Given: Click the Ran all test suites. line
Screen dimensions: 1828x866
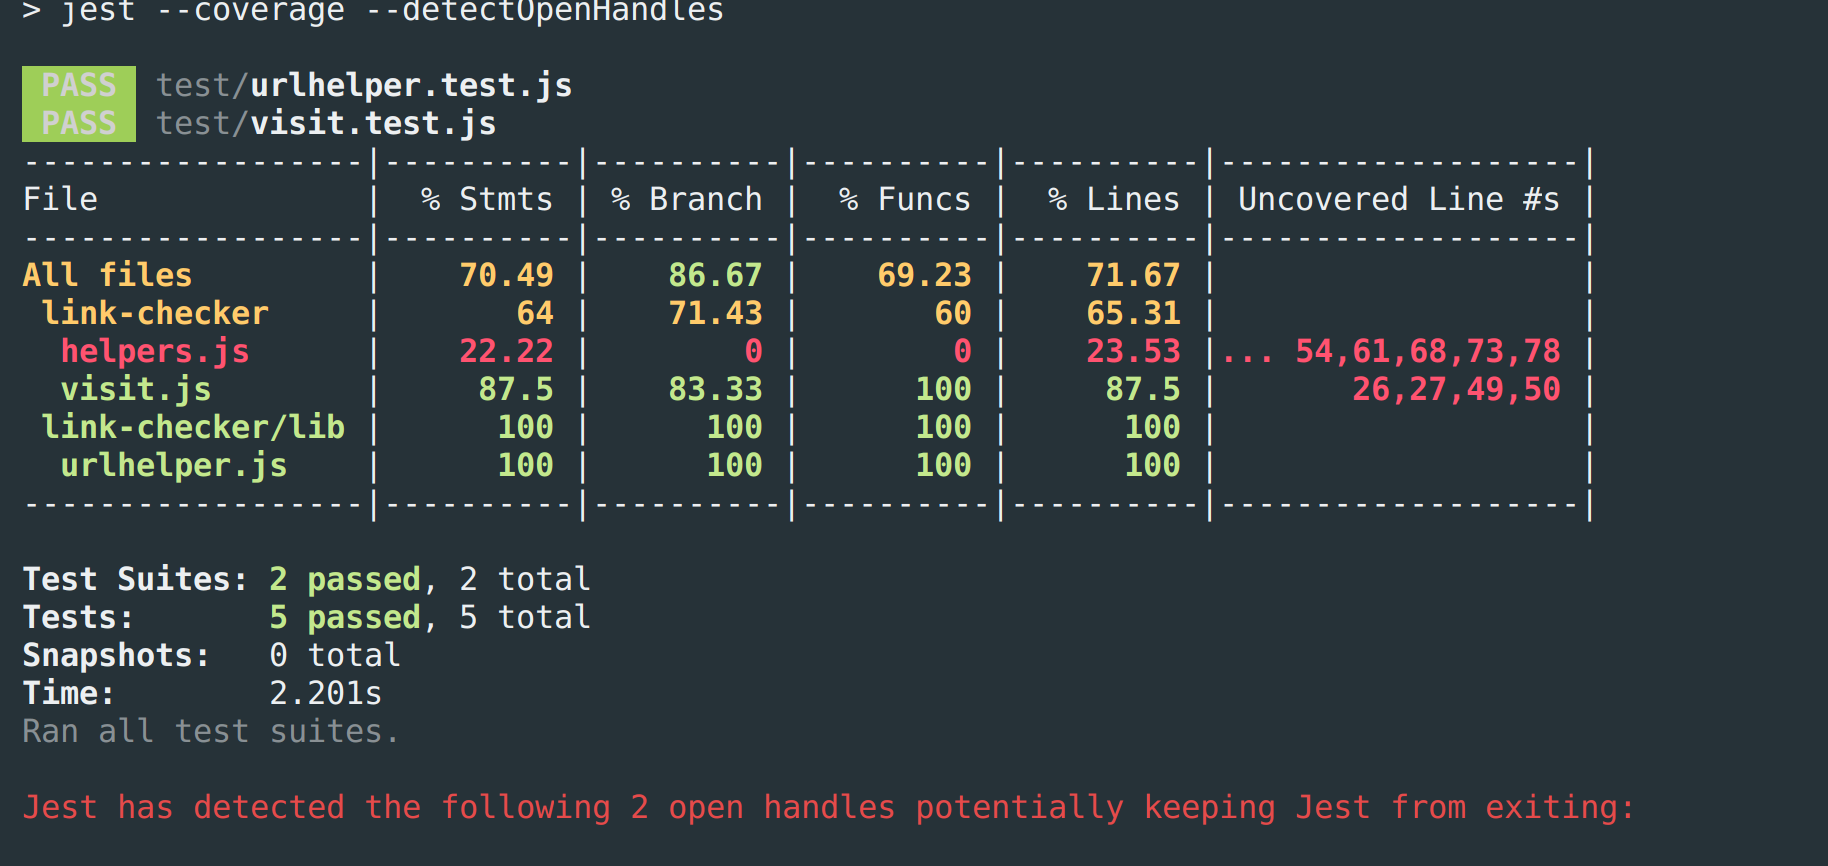Looking at the screenshot, I should pyautogui.click(x=211, y=731).
